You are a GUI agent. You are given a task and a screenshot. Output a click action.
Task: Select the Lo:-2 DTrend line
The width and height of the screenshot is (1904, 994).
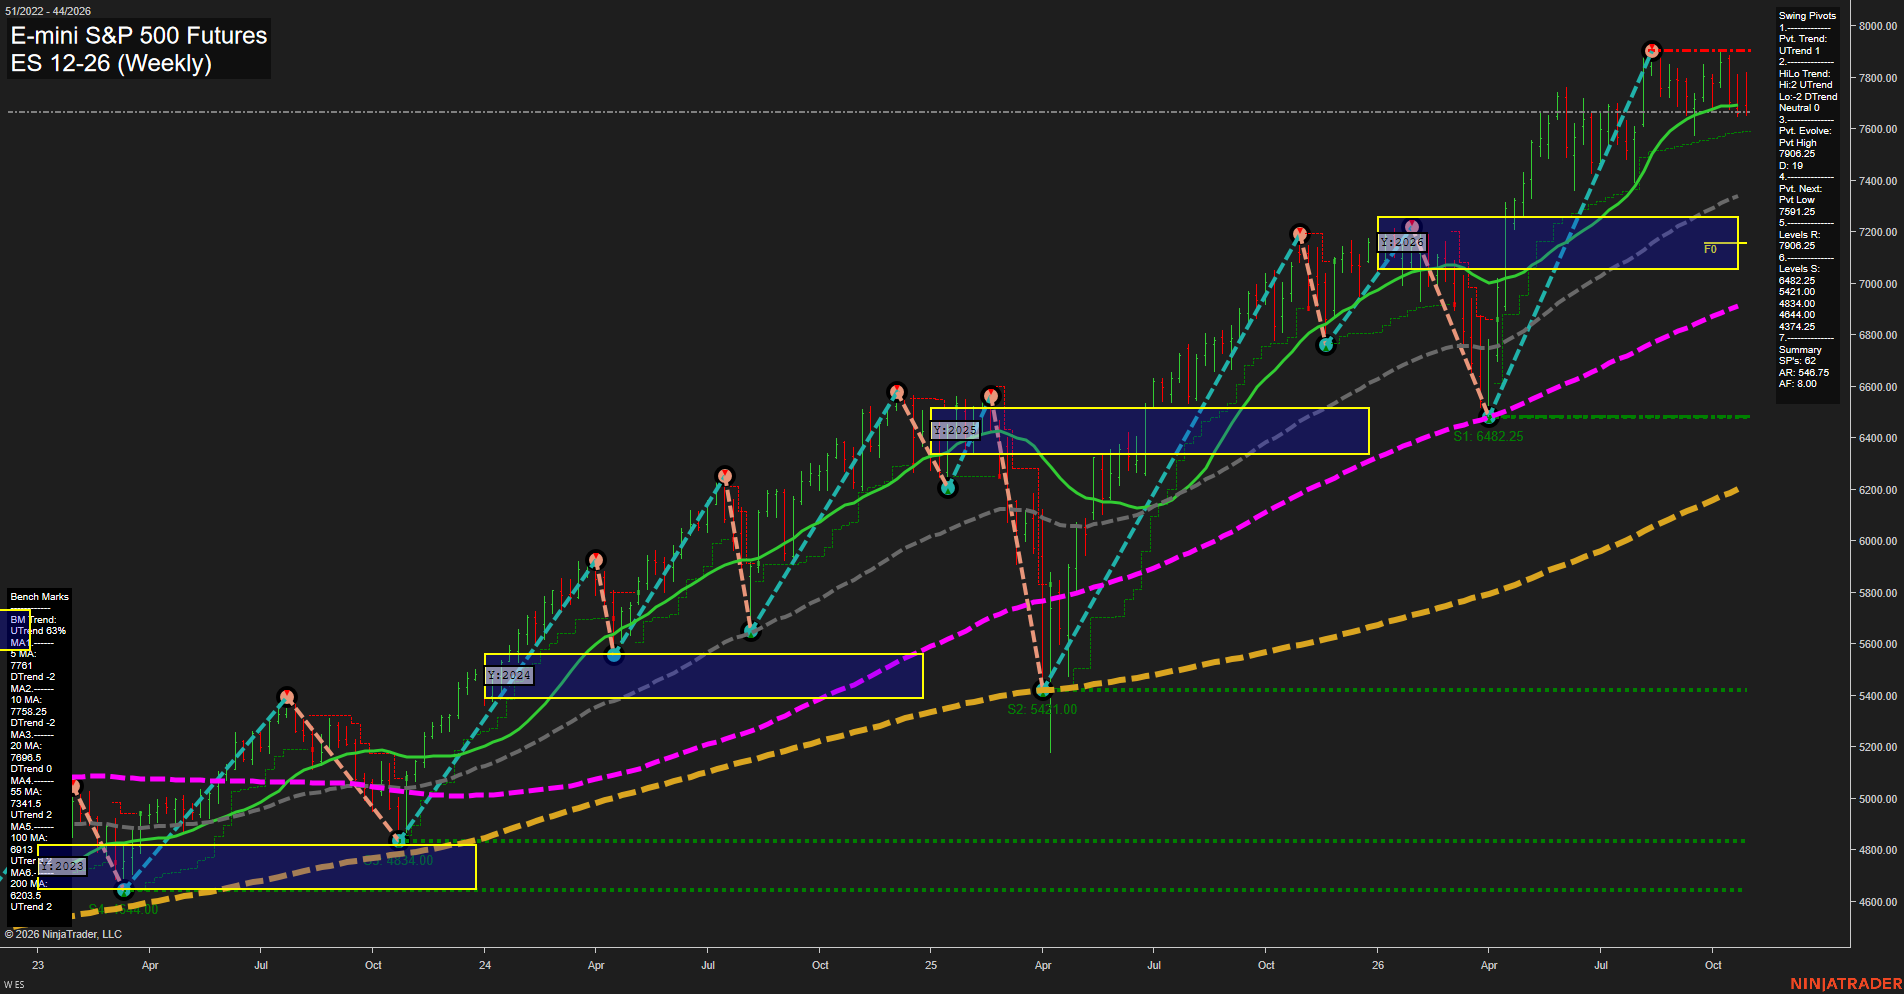tap(1808, 97)
